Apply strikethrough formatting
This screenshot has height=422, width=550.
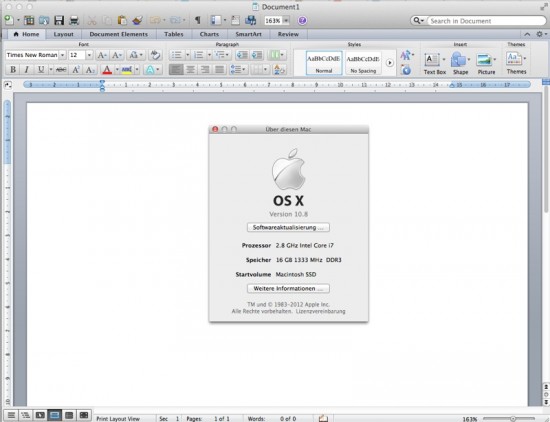(x=61, y=69)
